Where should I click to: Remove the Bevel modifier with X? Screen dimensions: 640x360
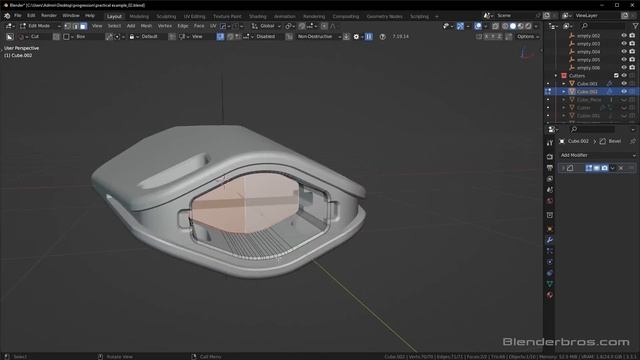click(621, 168)
